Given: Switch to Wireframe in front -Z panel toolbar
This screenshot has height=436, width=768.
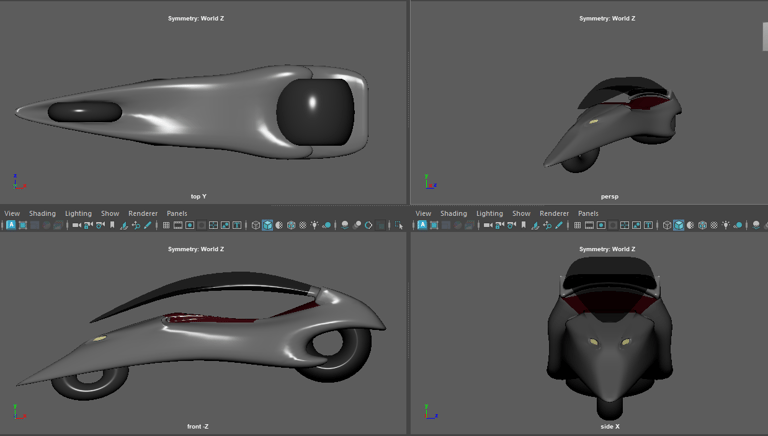Looking at the screenshot, I should (x=255, y=225).
